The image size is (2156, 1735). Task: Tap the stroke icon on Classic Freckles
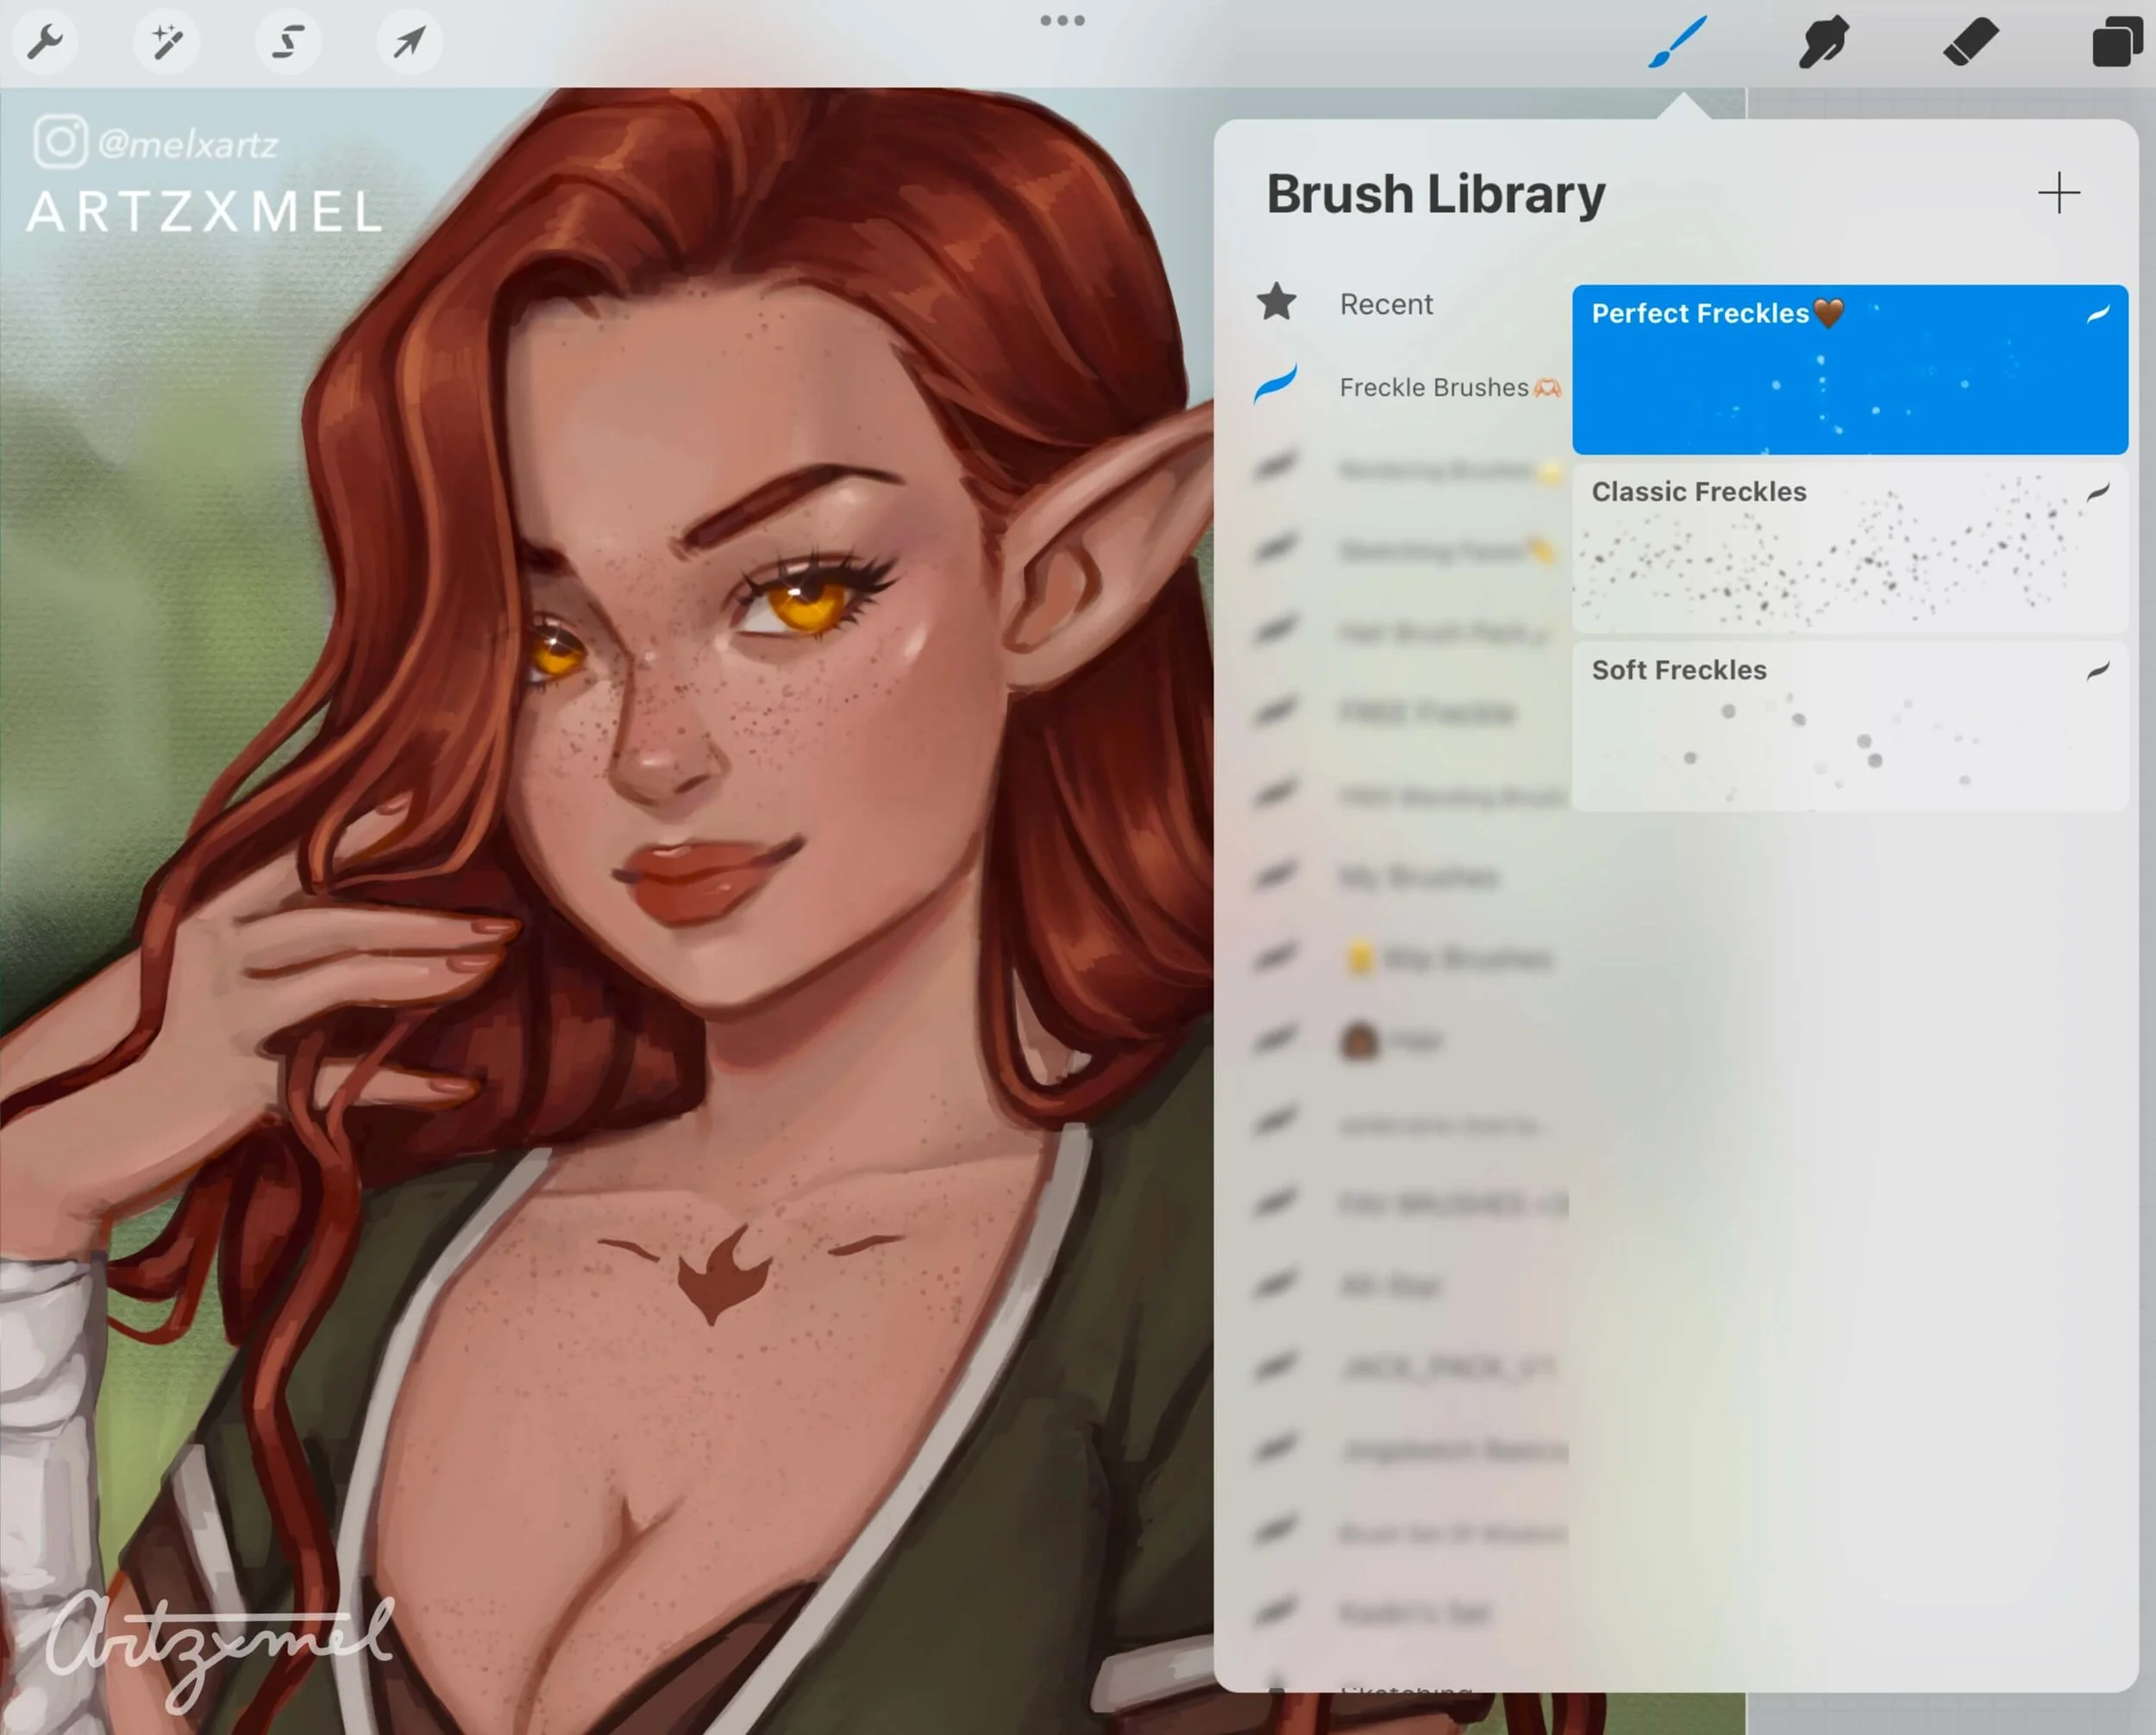click(2097, 492)
